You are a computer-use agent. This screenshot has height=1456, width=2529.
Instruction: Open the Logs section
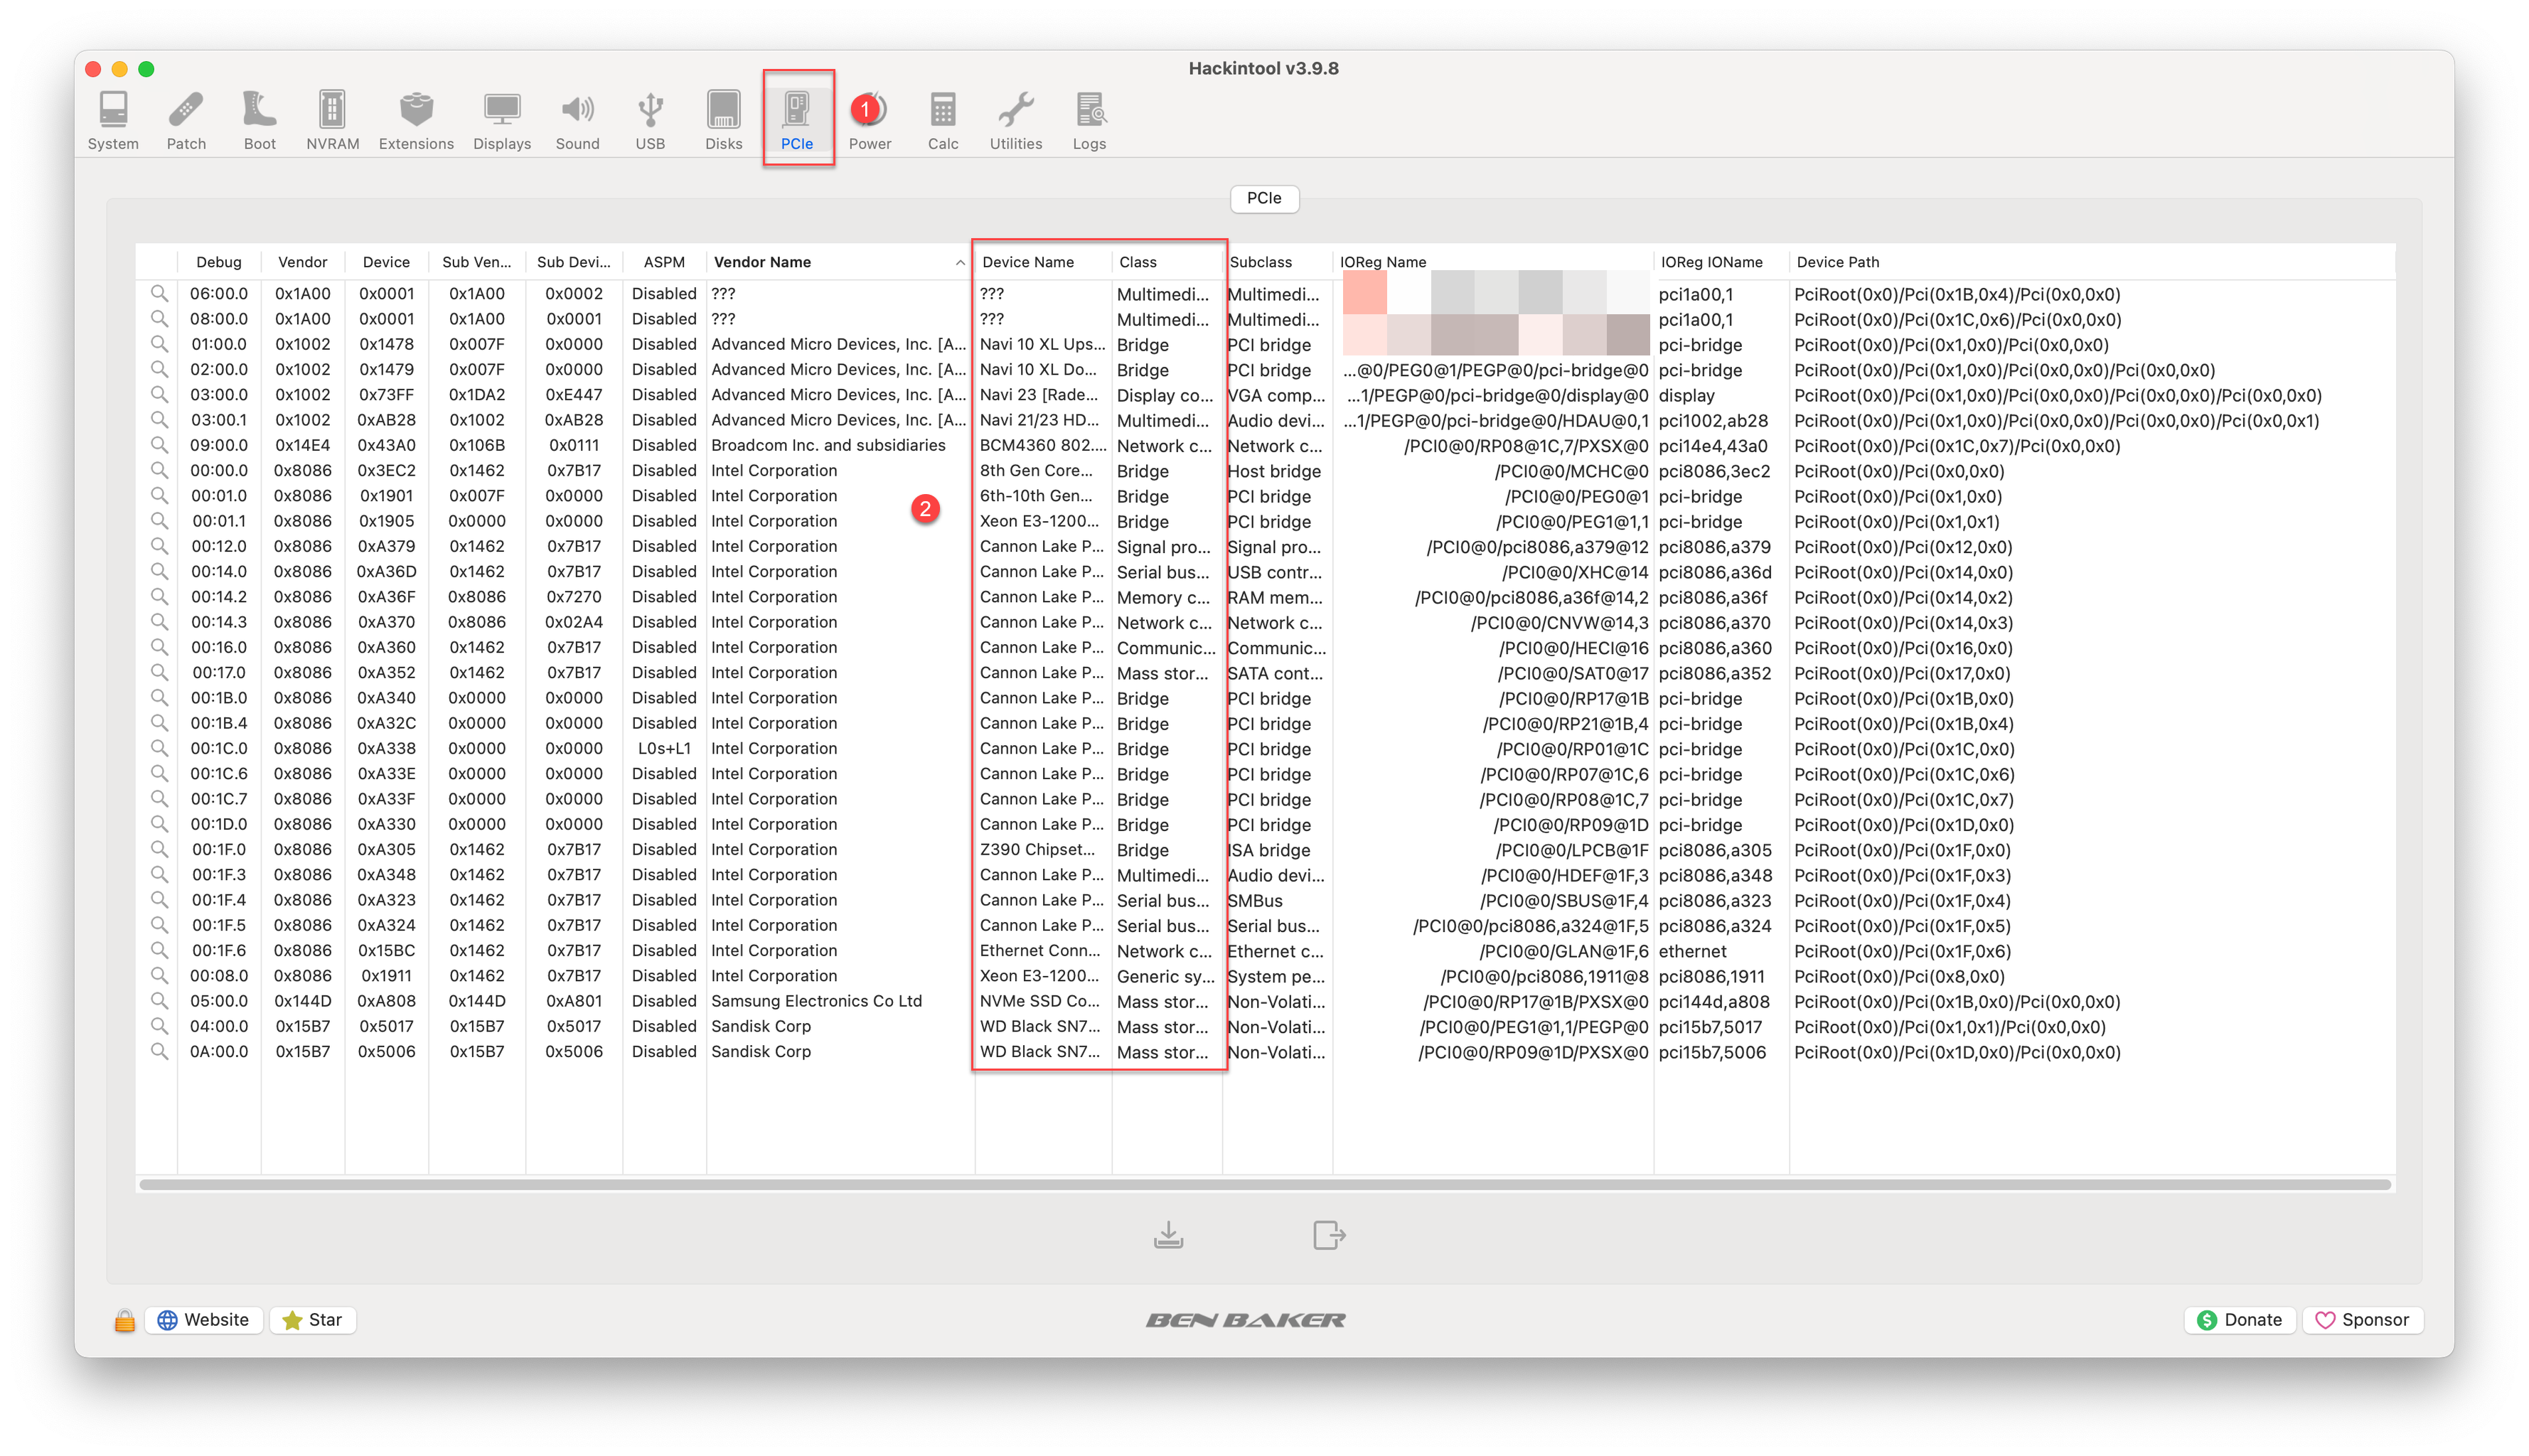pyautogui.click(x=1089, y=120)
